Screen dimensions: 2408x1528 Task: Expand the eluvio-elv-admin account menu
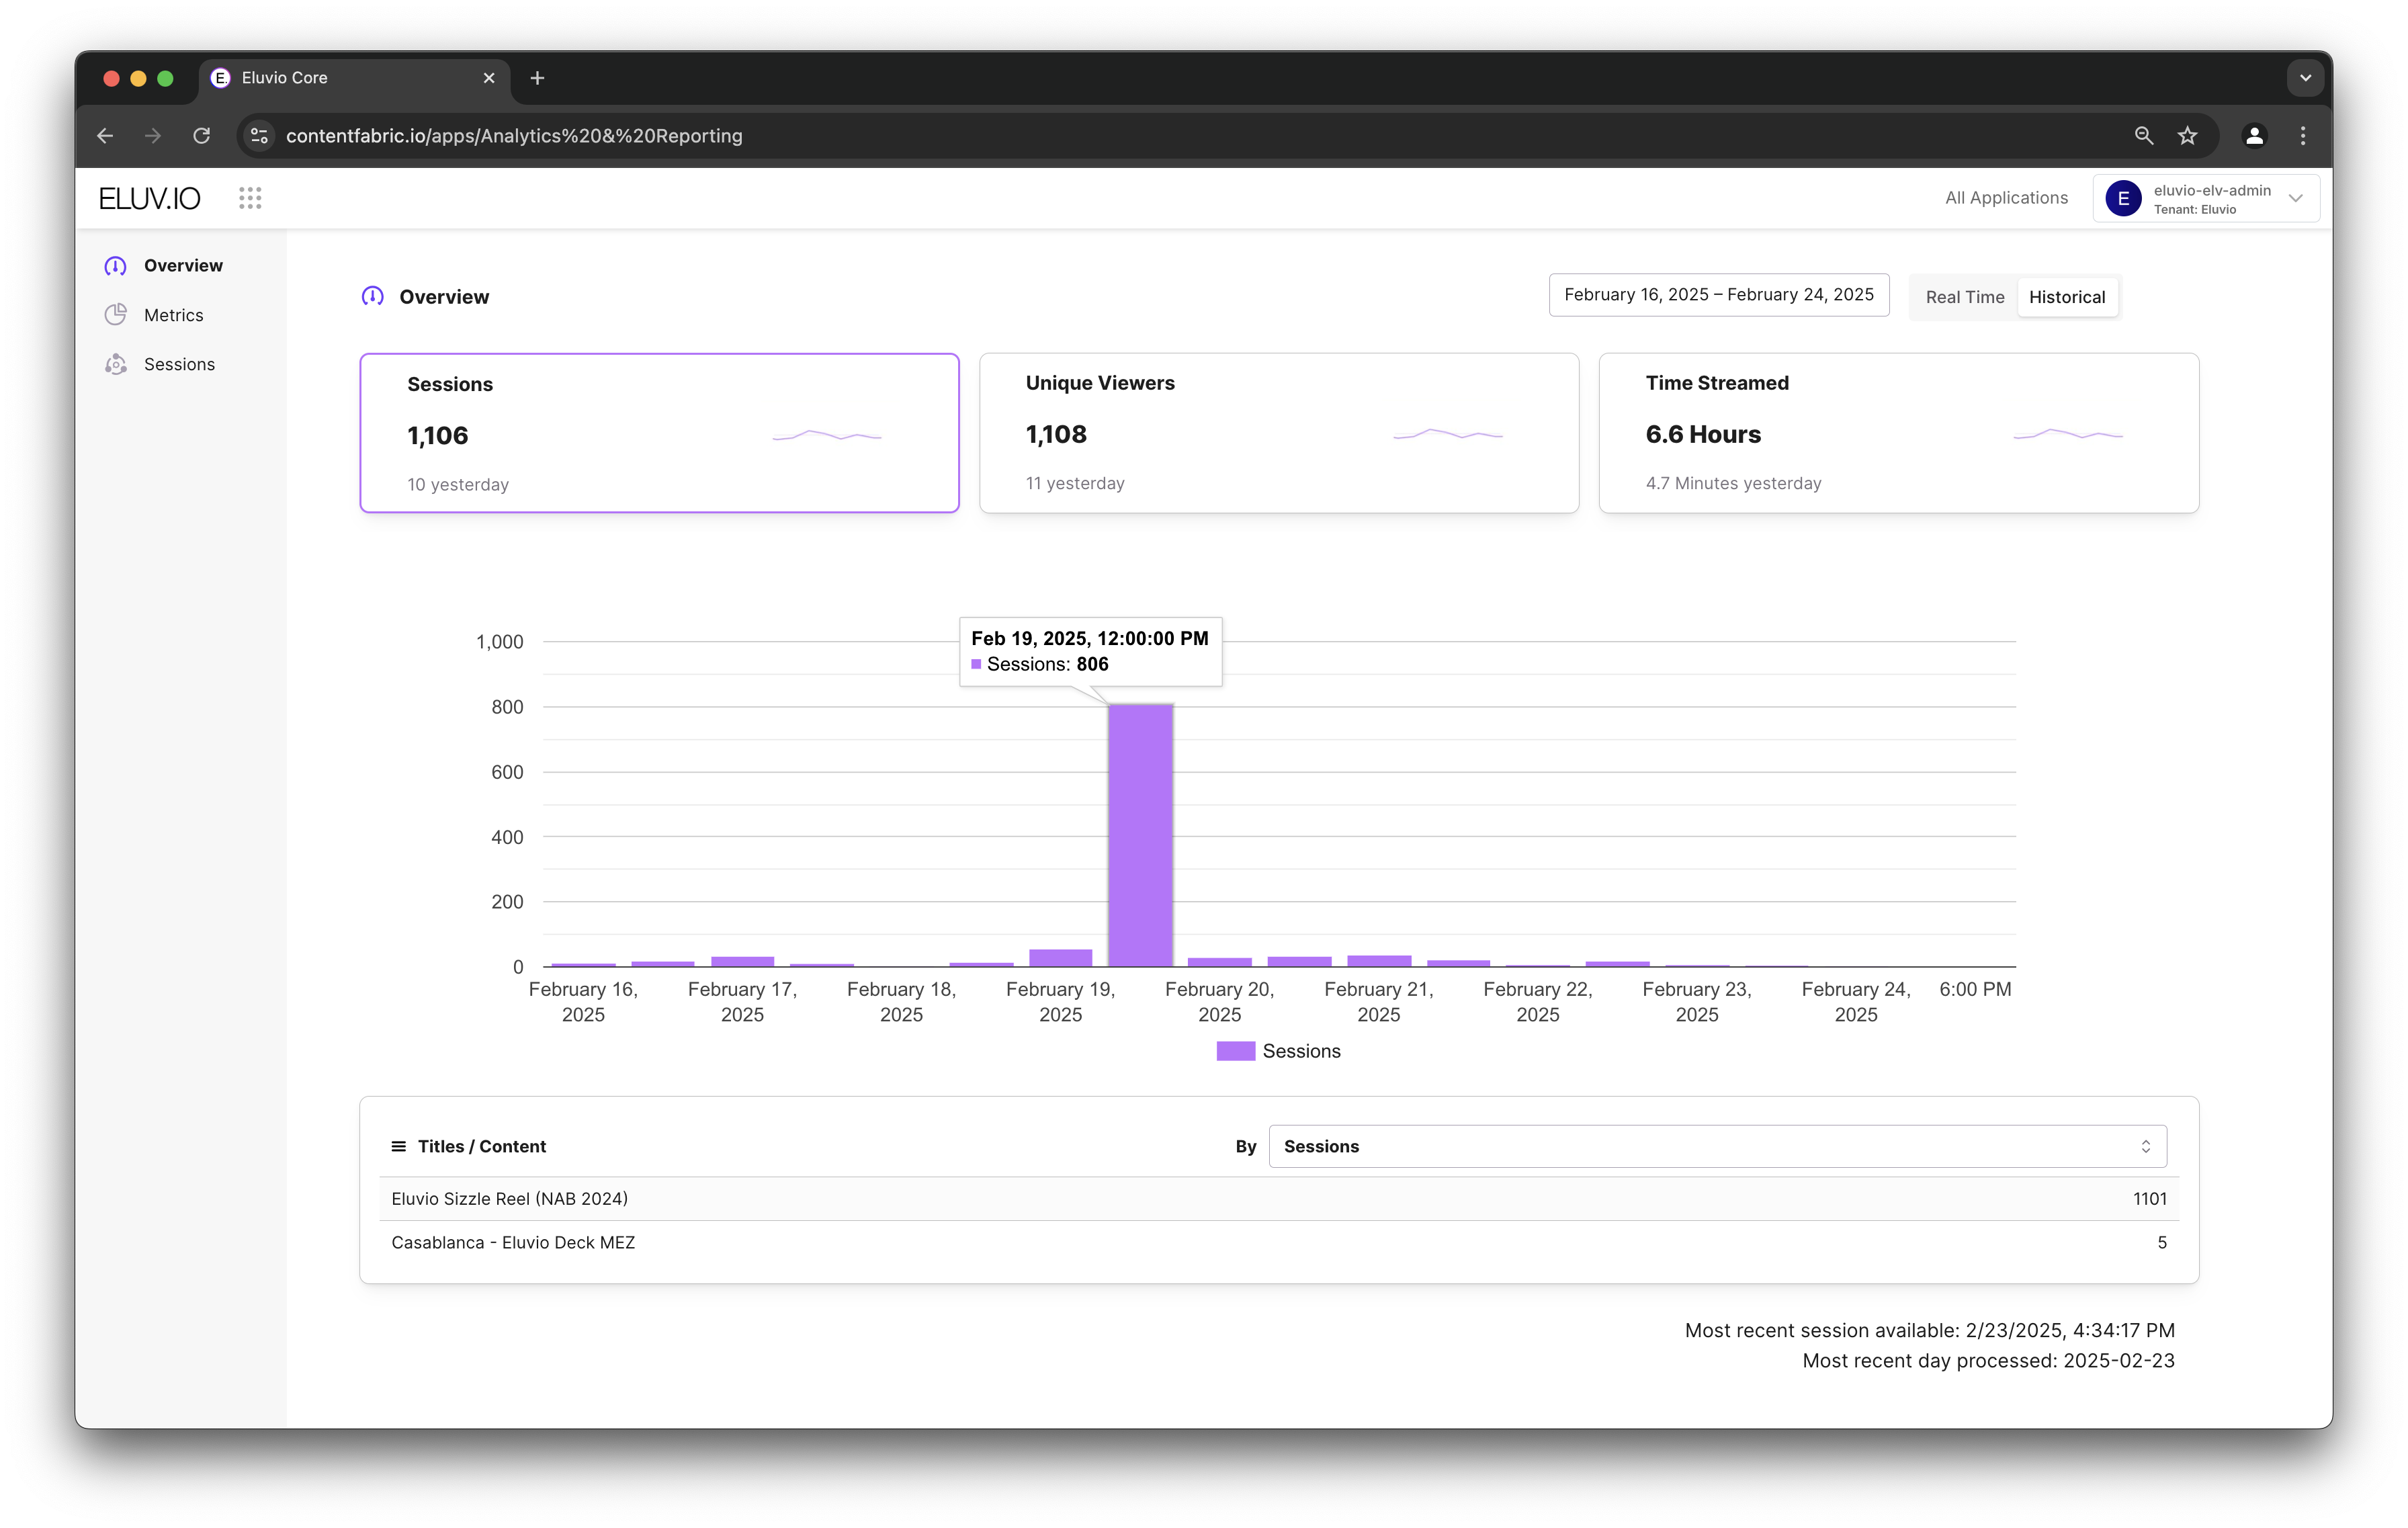pyautogui.click(x=2206, y=198)
